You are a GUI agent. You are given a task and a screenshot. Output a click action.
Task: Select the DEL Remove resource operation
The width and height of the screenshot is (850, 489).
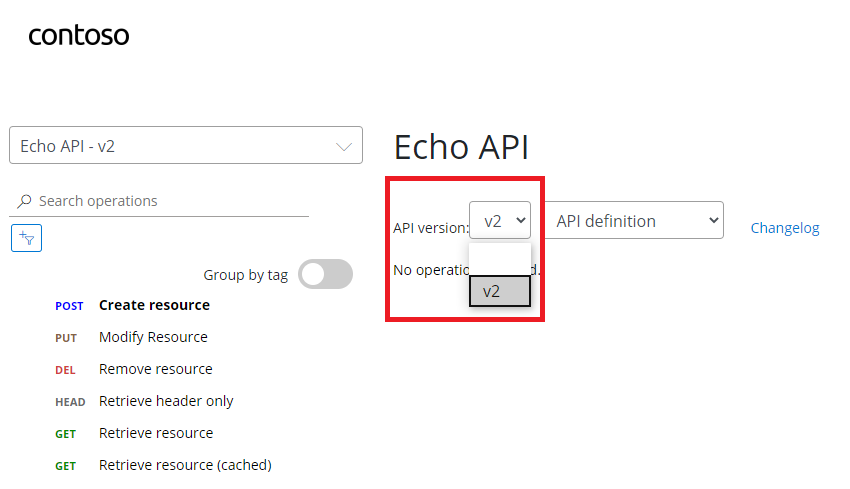tap(133, 369)
